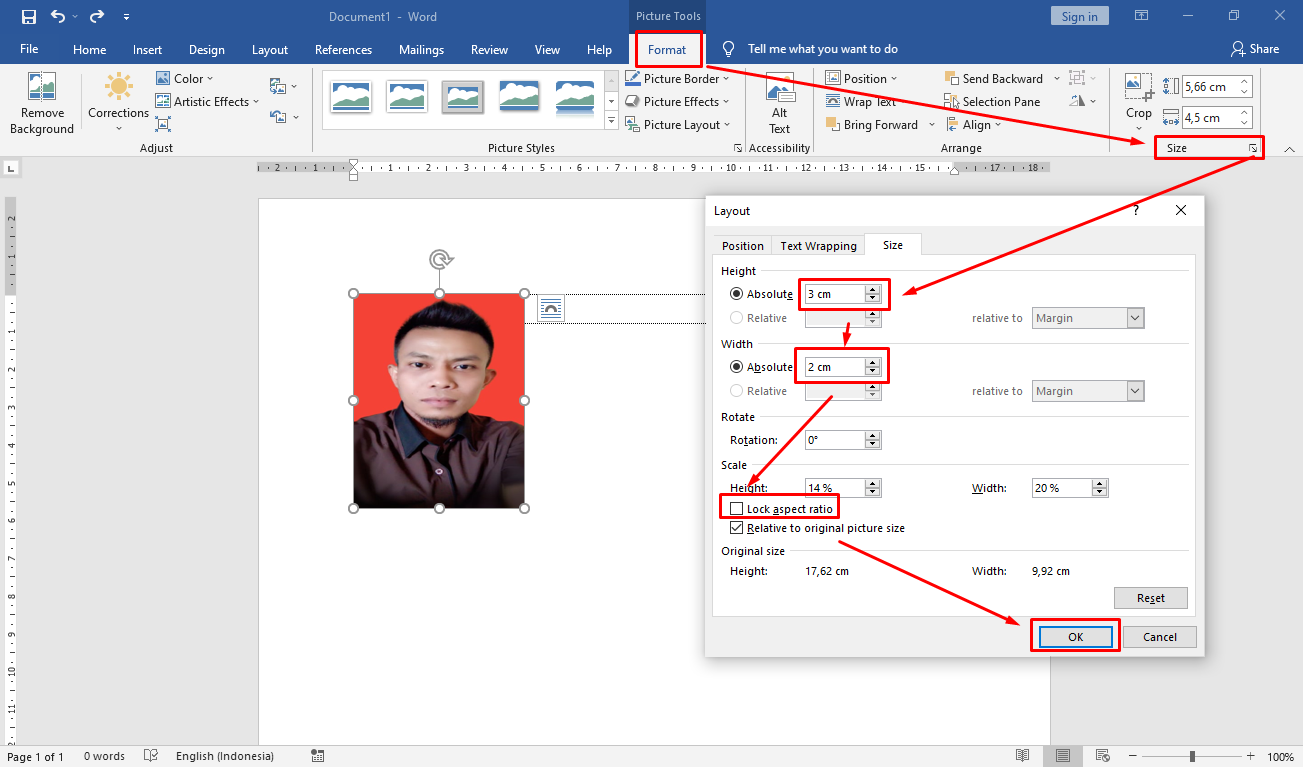
Task: Switch to the References tab
Action: [x=343, y=49]
